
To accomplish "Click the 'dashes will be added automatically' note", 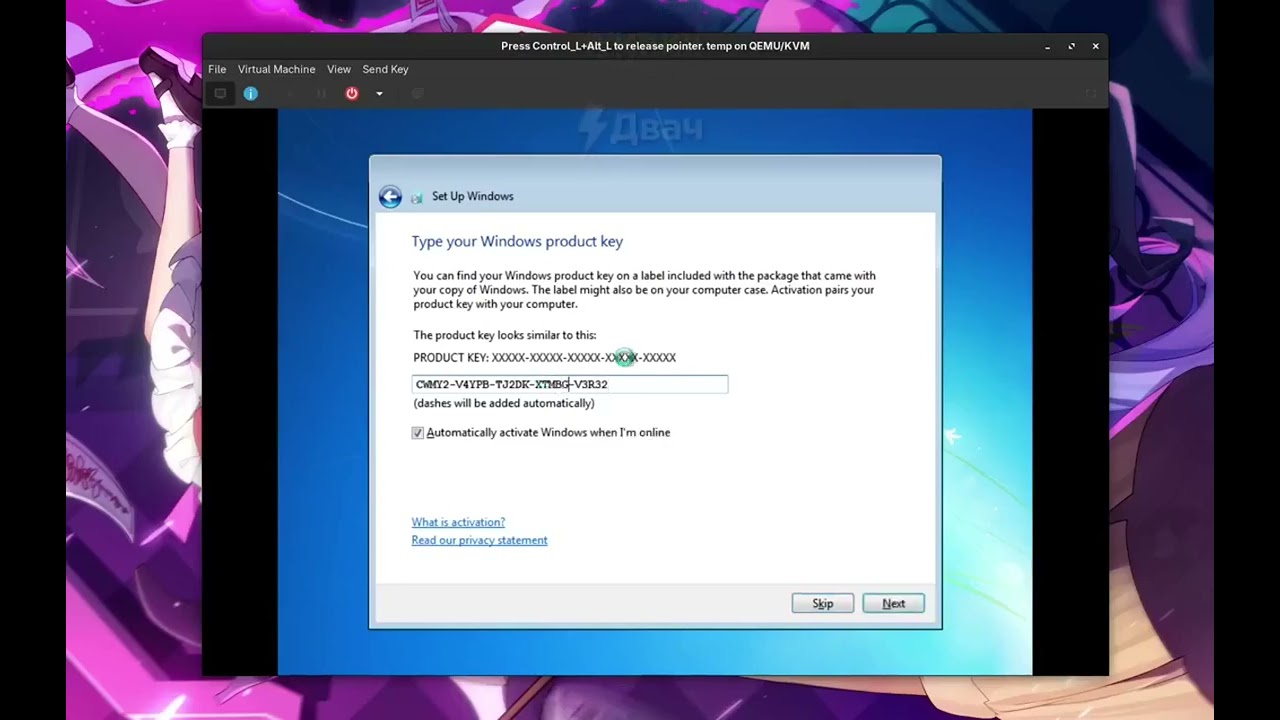I will coord(504,403).
